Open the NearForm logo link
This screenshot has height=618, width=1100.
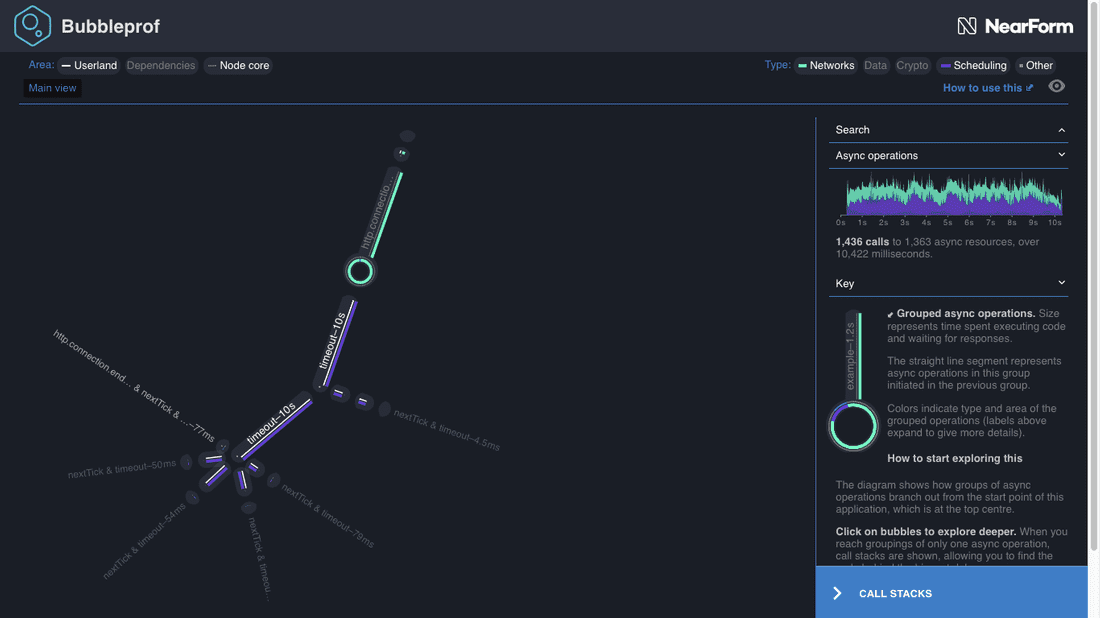pyautogui.click(x=1014, y=26)
